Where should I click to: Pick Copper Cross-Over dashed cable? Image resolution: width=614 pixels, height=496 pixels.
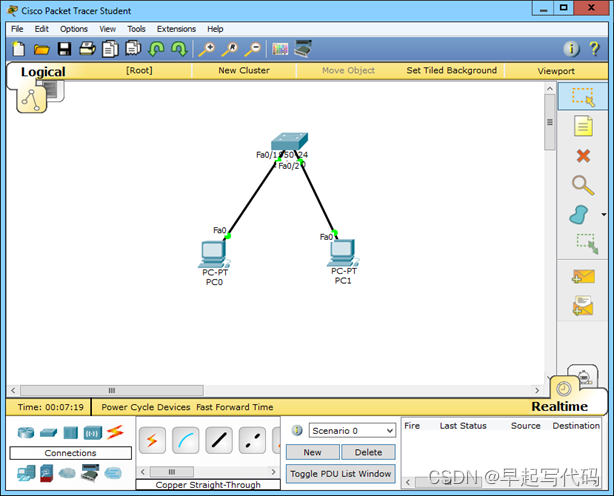click(252, 440)
